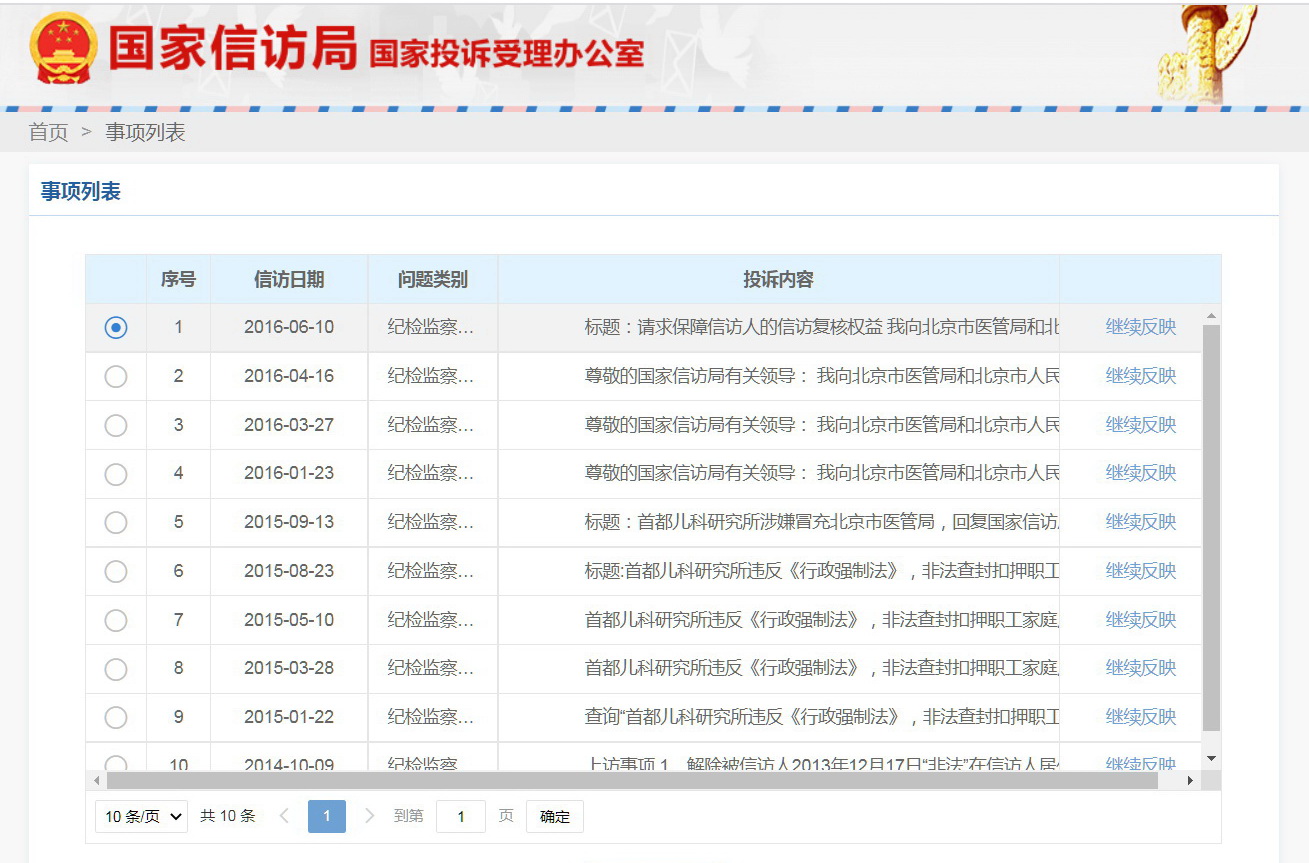Screen dimensions: 1309x863
Task: Click scroll-down arrow of table scrollbar
Action: 1211,760
